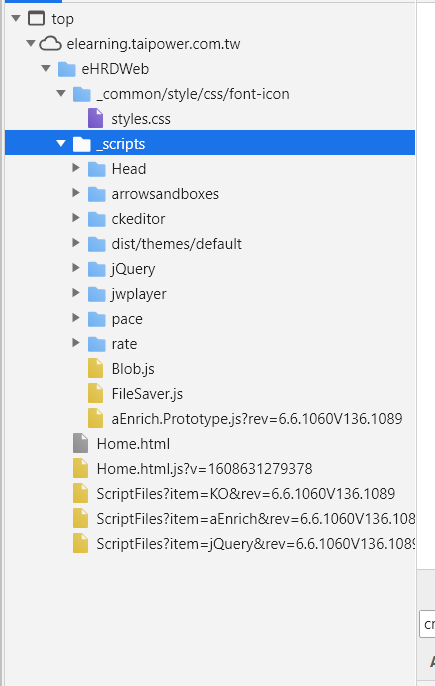Click the _scripts folder icon
The image size is (435, 686).
81,144
